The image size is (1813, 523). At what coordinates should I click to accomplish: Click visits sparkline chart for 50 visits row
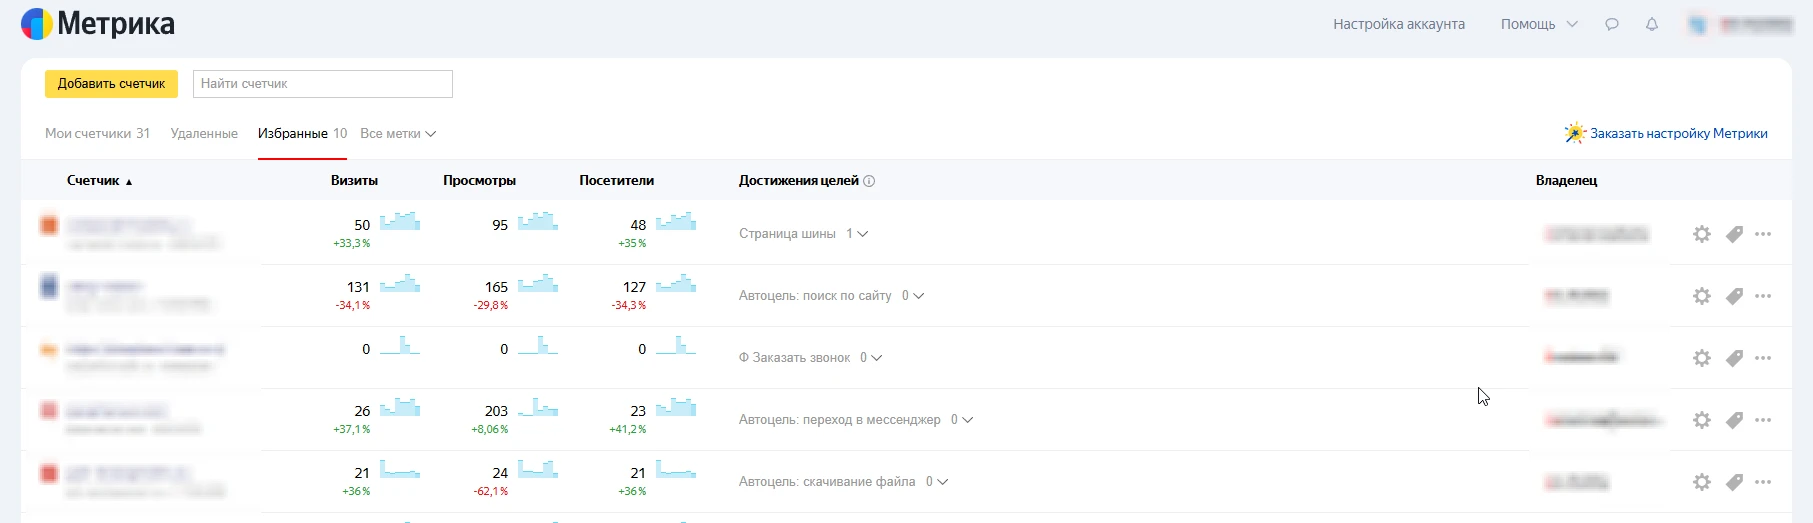(x=400, y=221)
